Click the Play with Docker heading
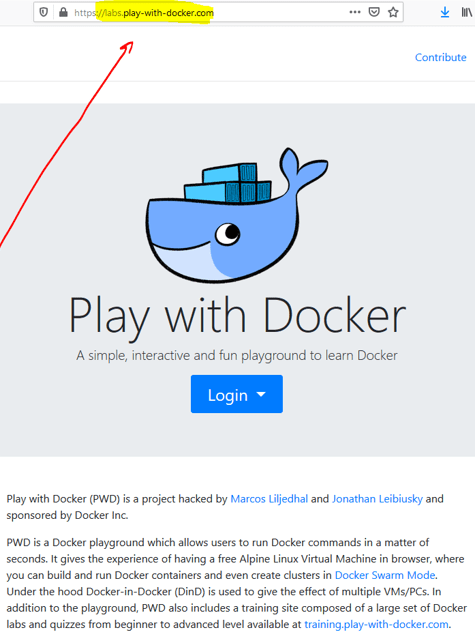 click(237, 317)
